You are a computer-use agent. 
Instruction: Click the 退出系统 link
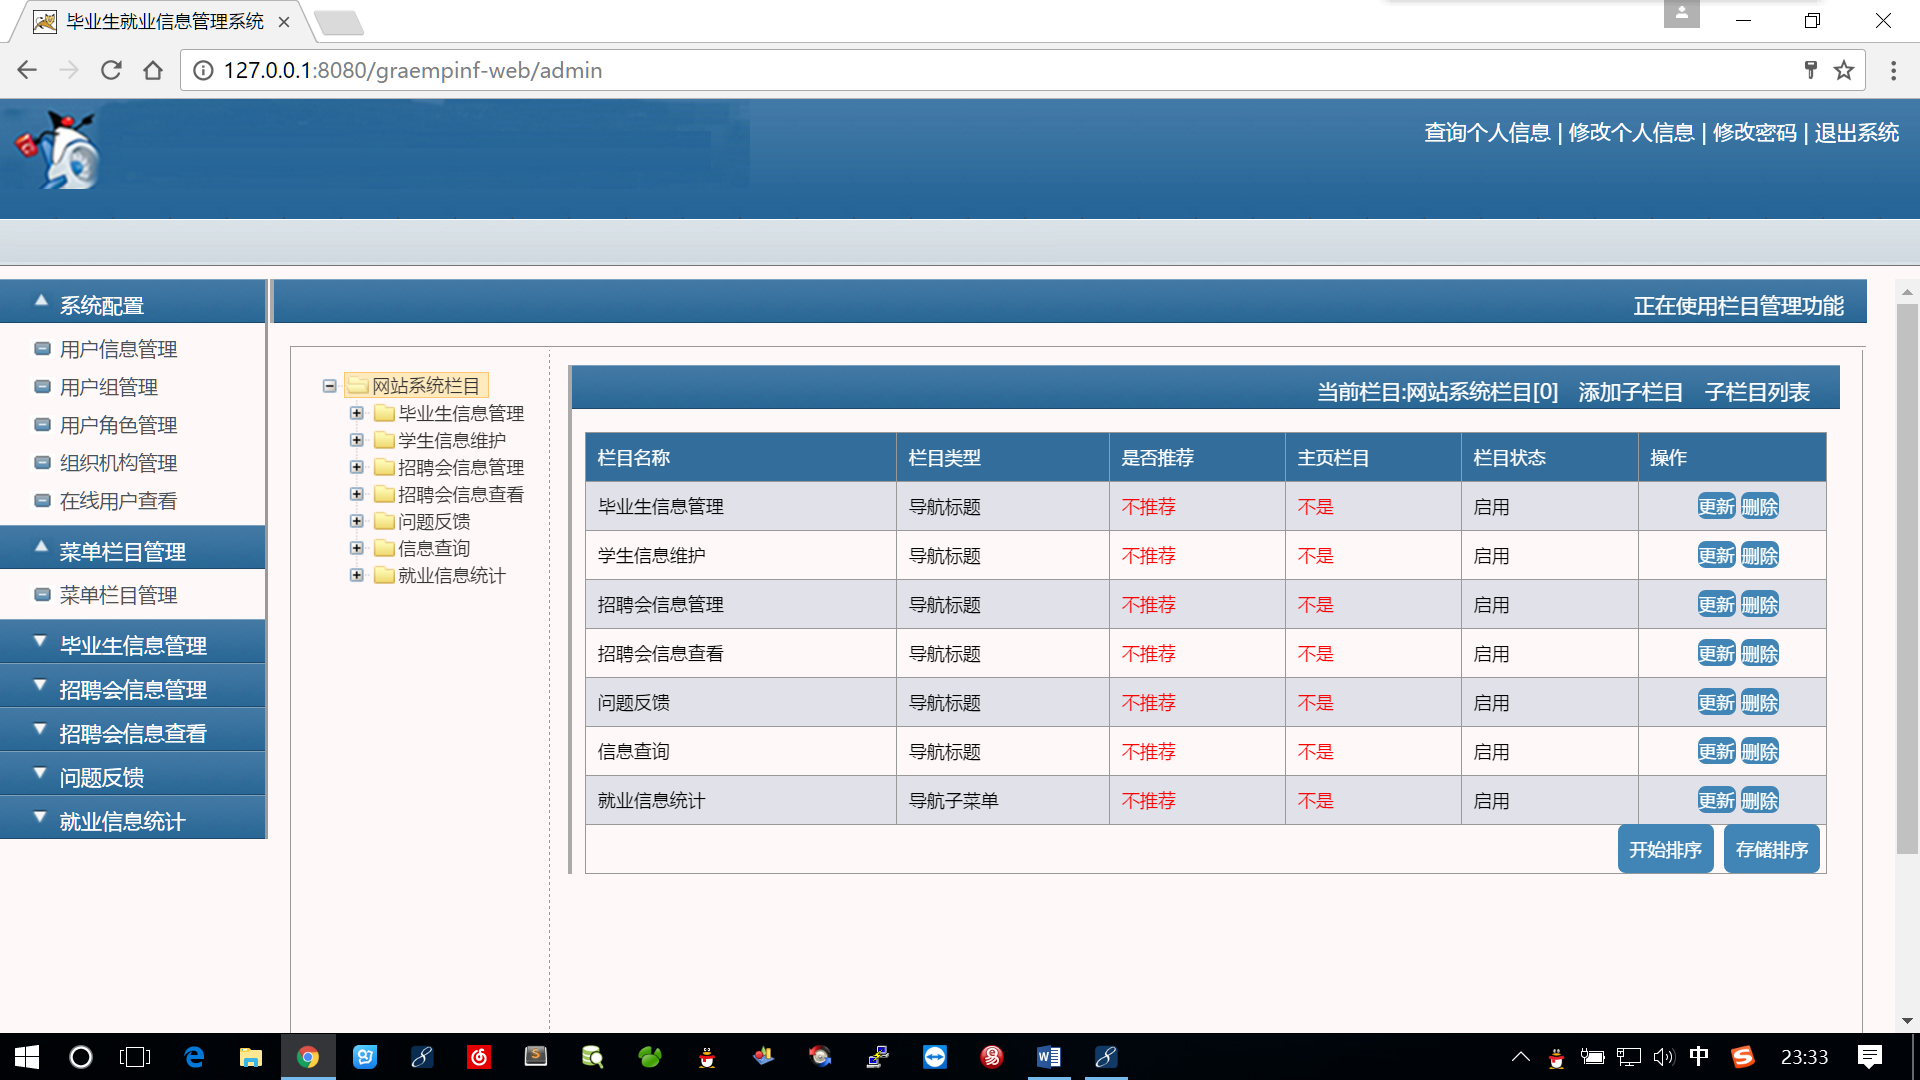point(1856,133)
